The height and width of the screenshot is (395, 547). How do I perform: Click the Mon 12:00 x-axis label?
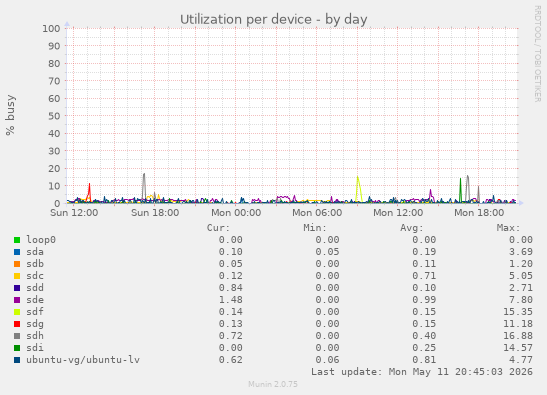pos(398,213)
